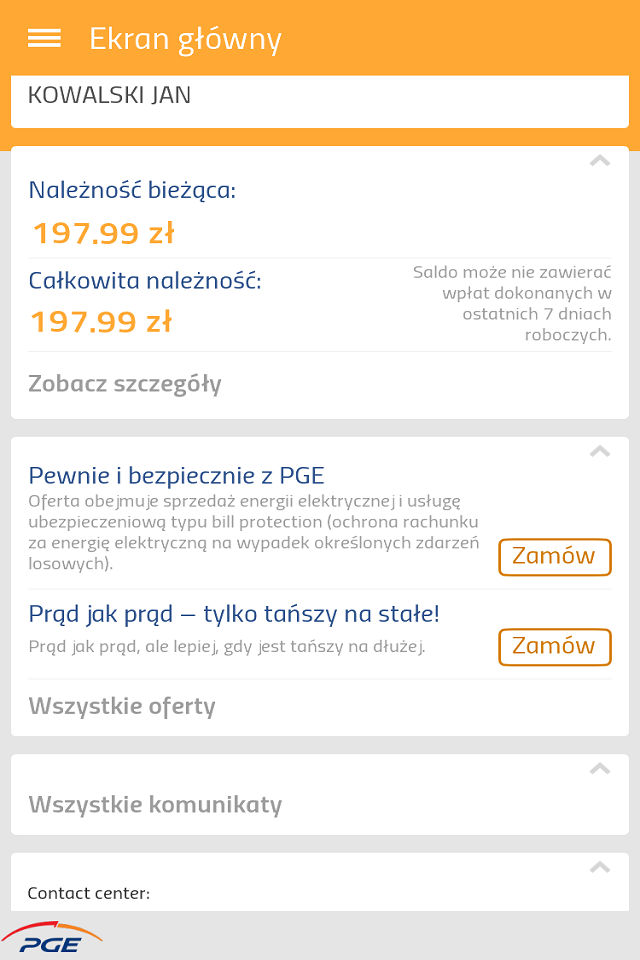
Task: Open Wszystkie komunikaty
Action: click(155, 805)
